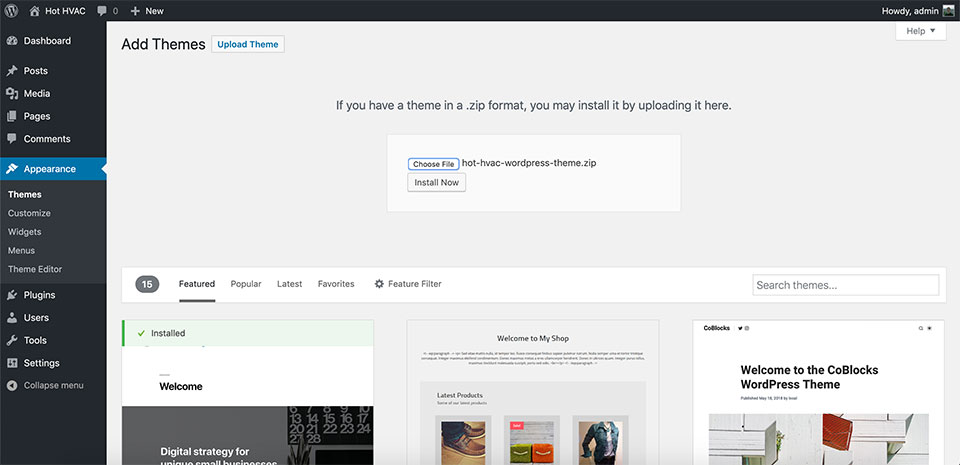Screen dimensions: 960x465
Task: Open the Theme Editor submenu item
Action: [35, 269]
